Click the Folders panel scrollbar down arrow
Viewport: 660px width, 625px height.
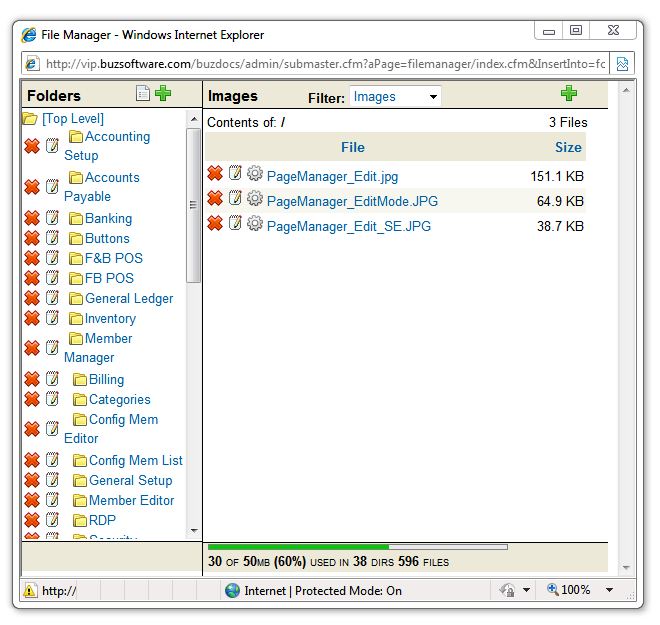pos(194,530)
